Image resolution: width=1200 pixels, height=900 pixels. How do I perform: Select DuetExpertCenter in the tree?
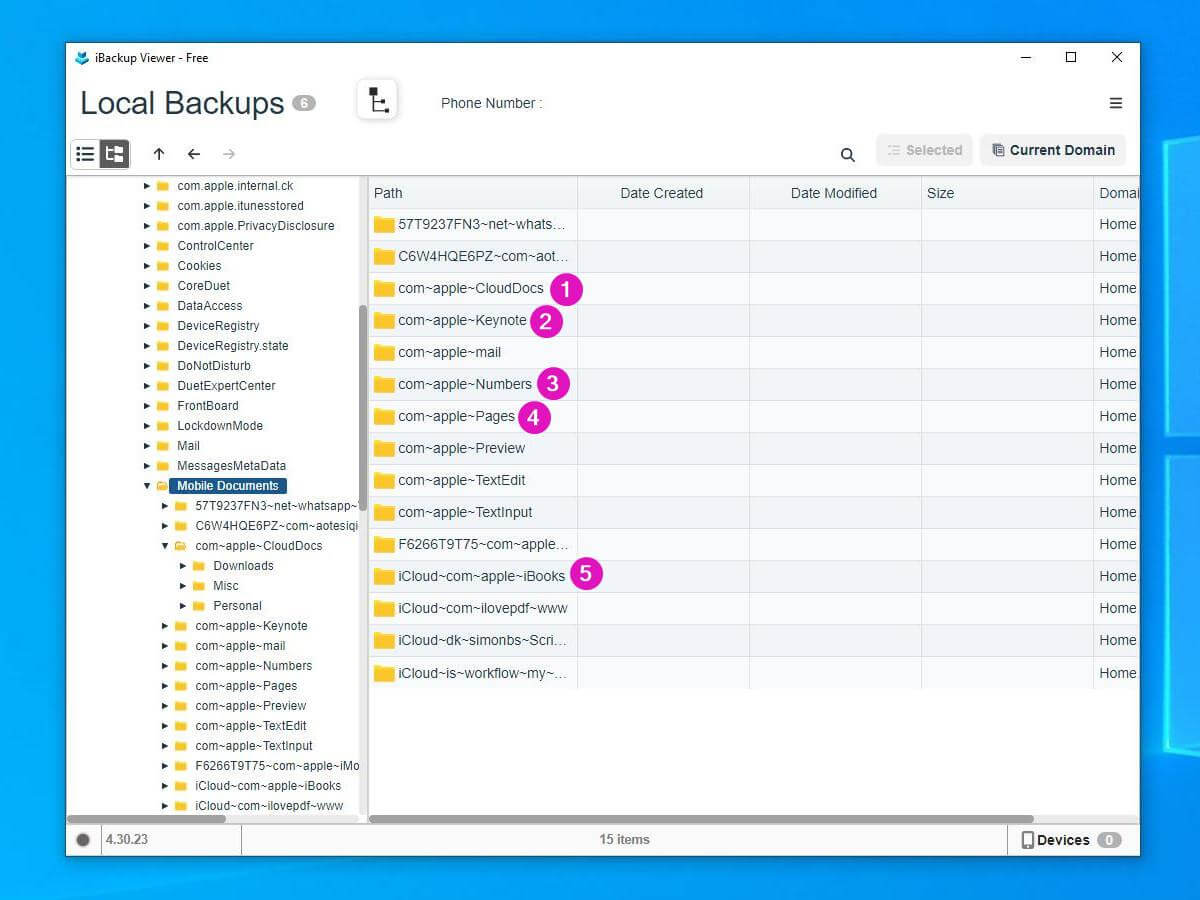pos(226,386)
